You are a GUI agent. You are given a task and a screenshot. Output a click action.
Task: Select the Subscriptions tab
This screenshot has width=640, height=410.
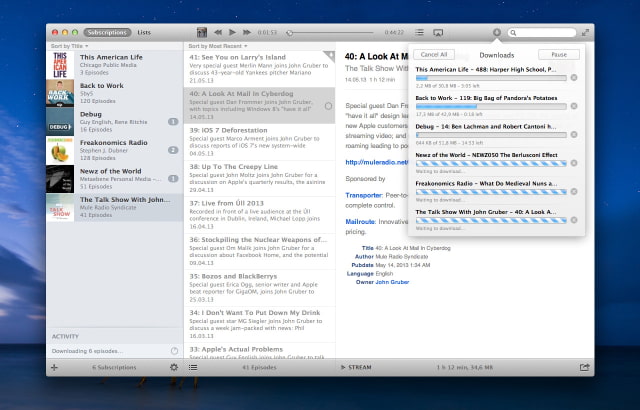coord(106,33)
